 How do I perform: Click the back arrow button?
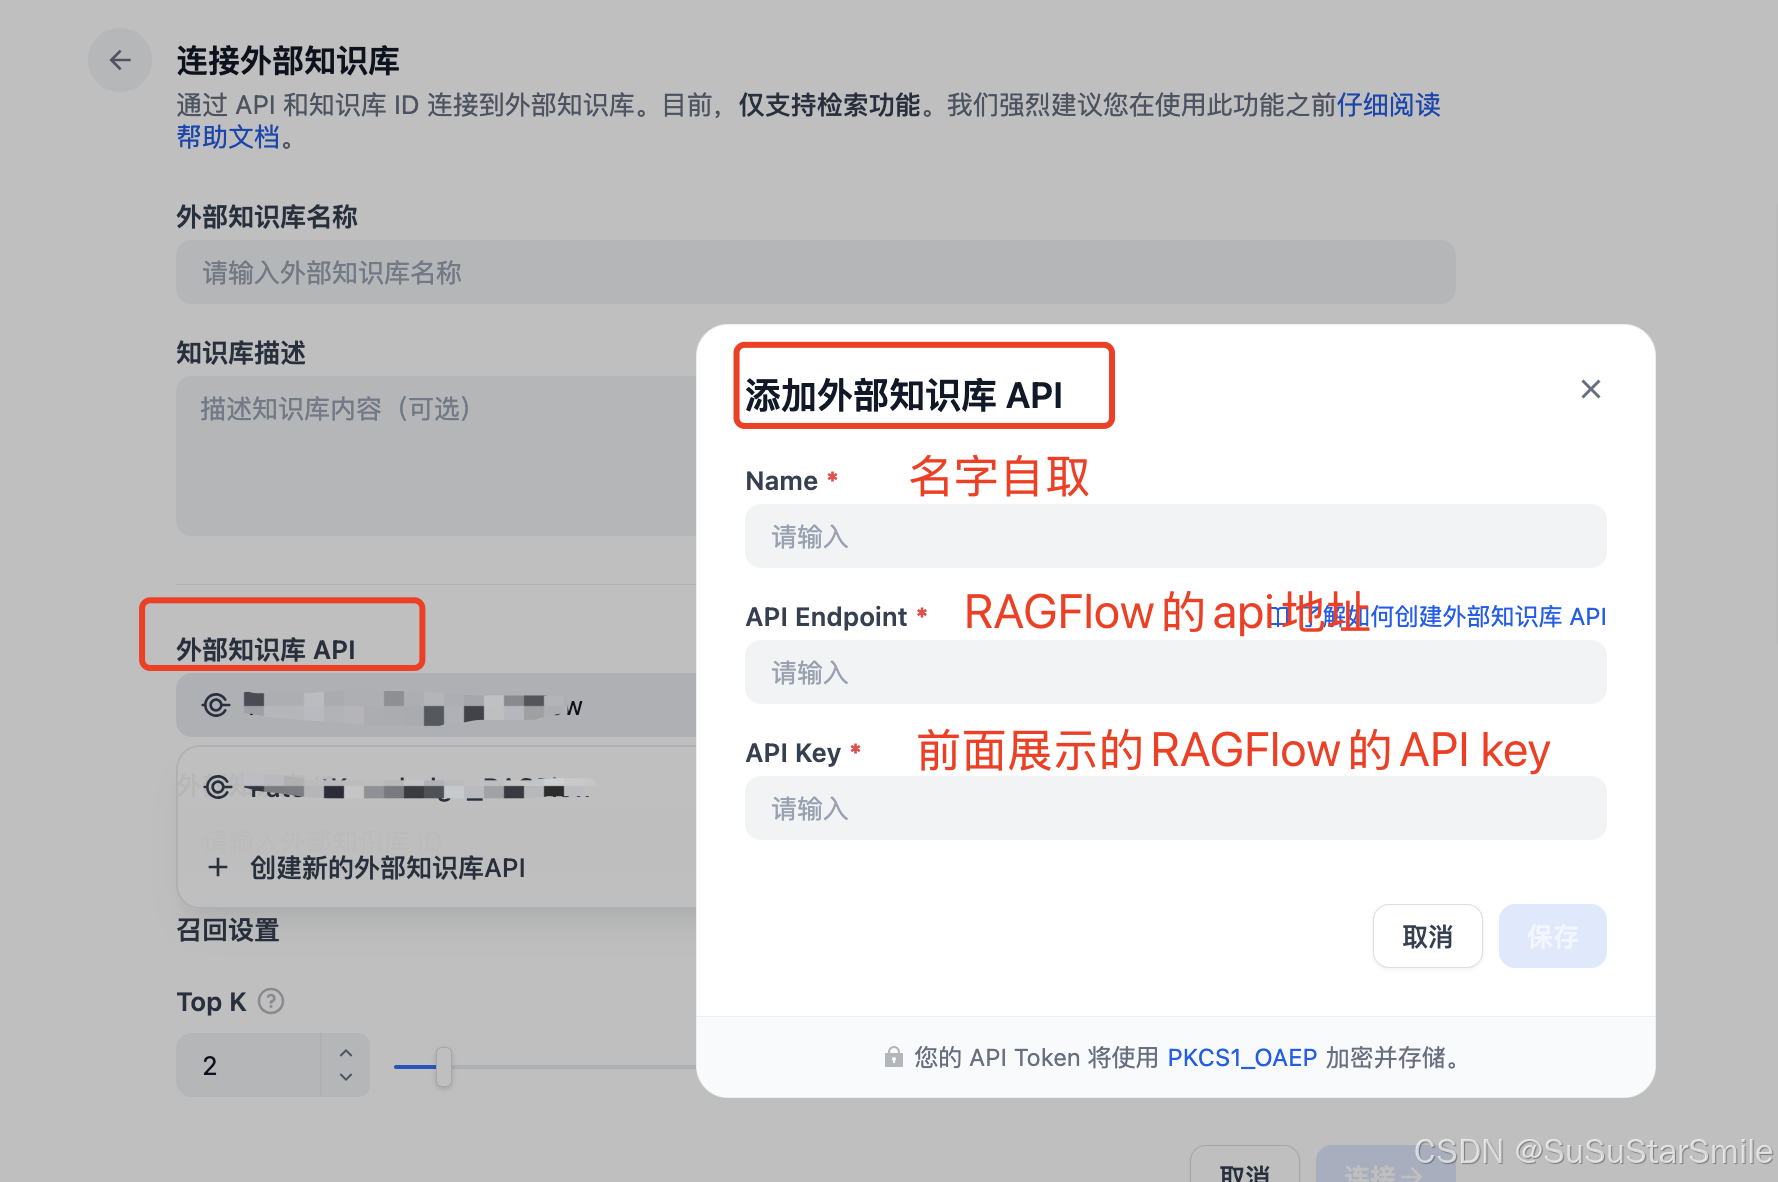pos(120,61)
